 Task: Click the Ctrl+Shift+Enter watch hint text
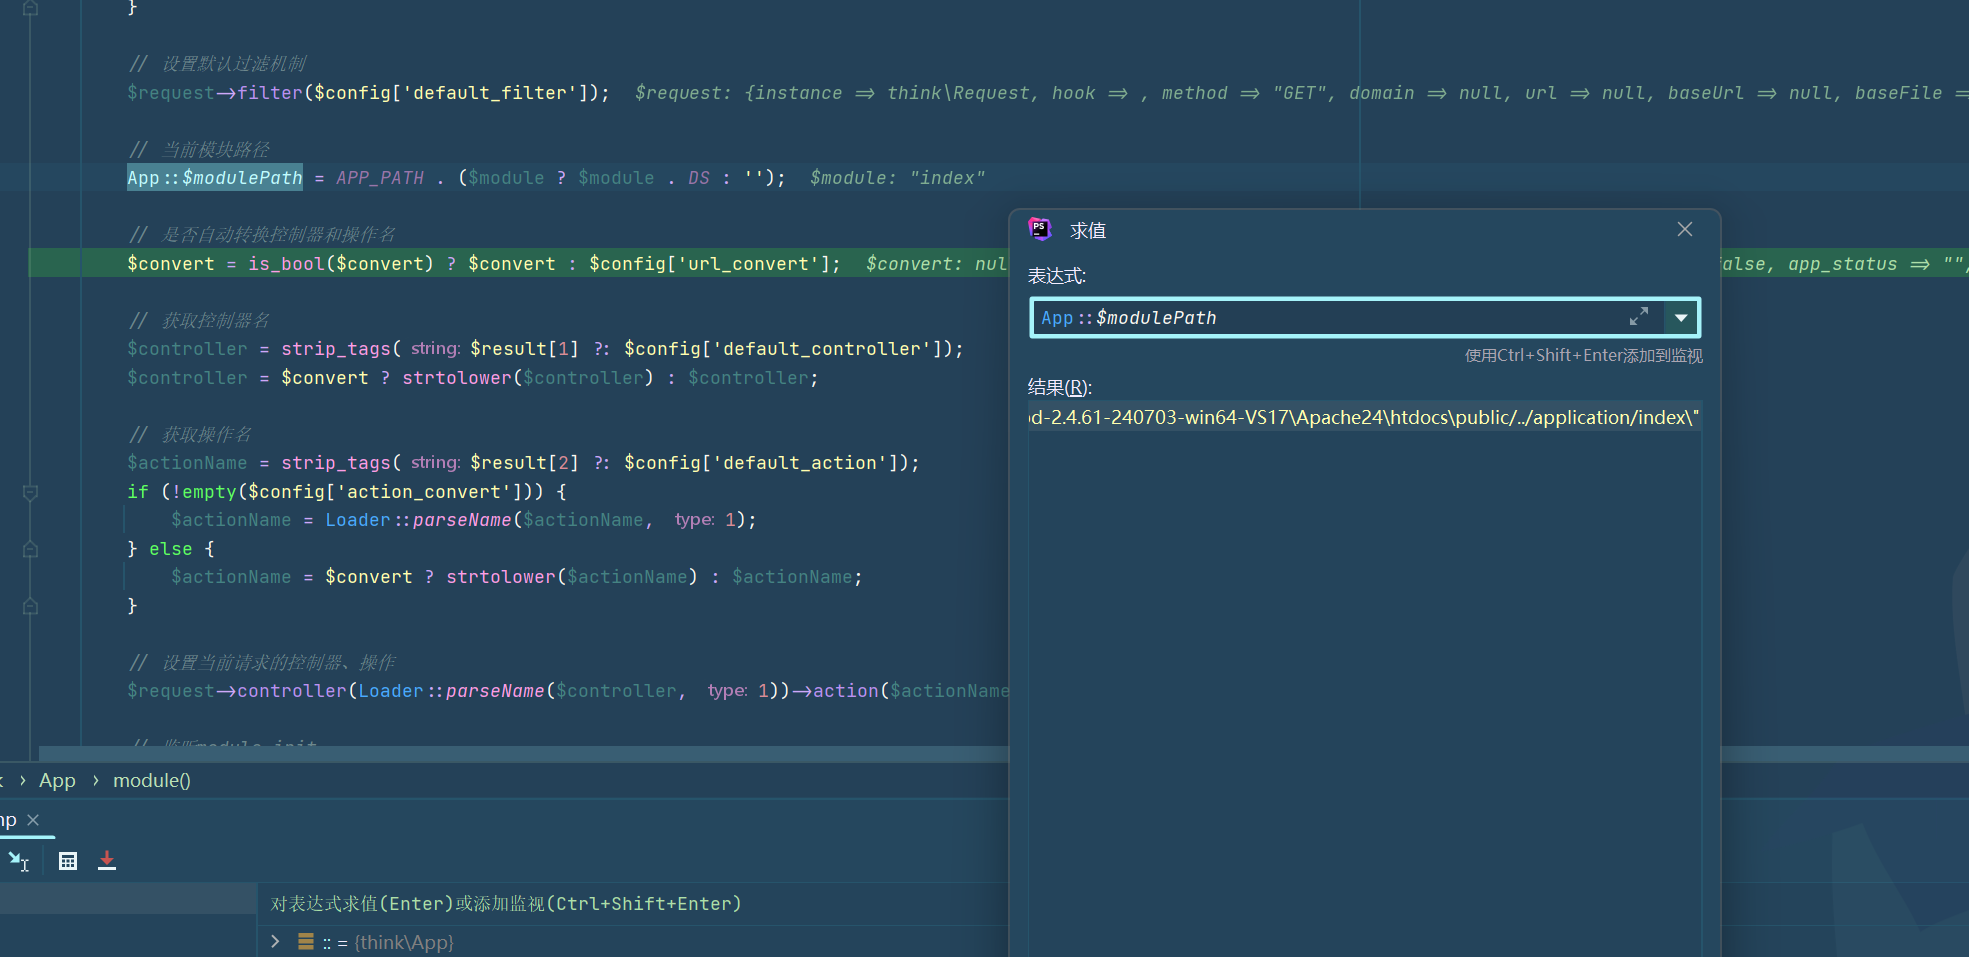[x=1583, y=355]
